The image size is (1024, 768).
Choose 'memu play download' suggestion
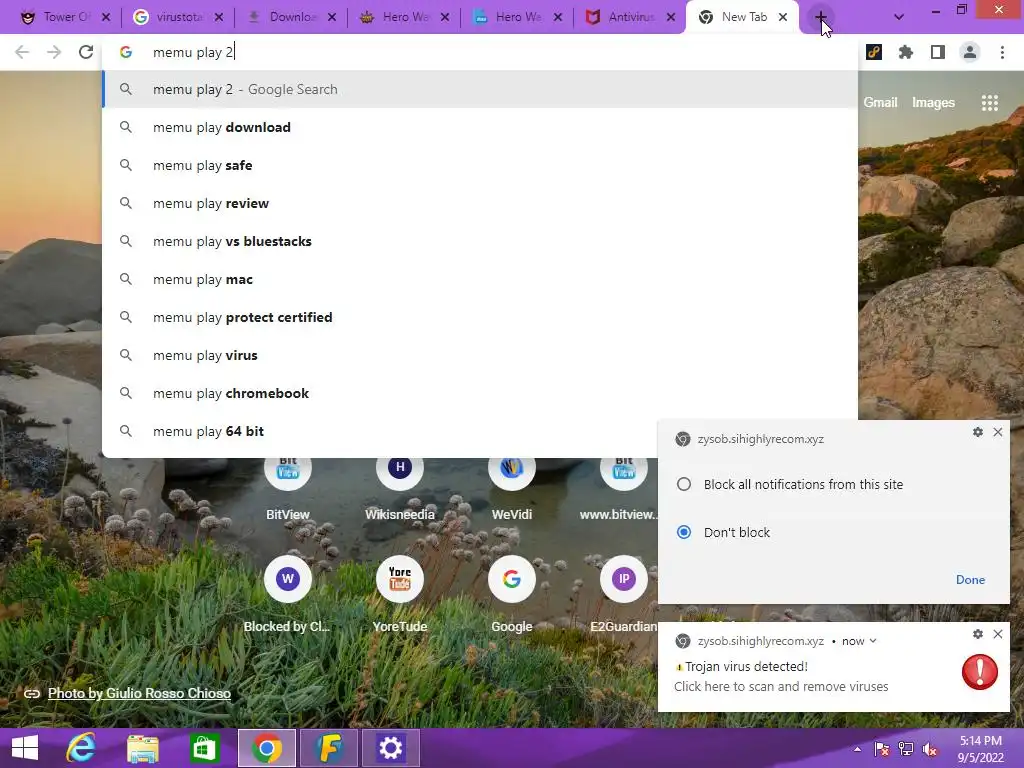pyautogui.click(x=480, y=127)
